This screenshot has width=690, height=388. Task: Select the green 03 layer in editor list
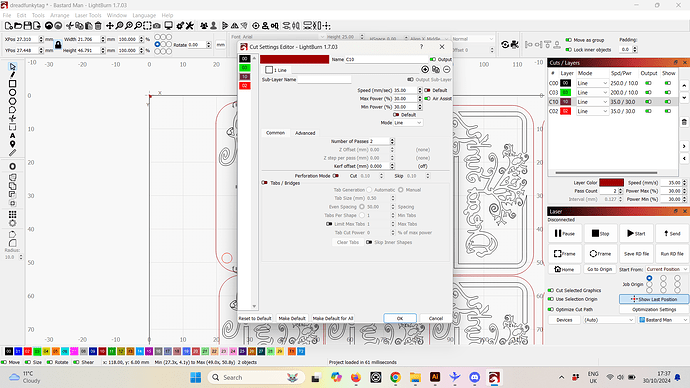tap(245, 68)
